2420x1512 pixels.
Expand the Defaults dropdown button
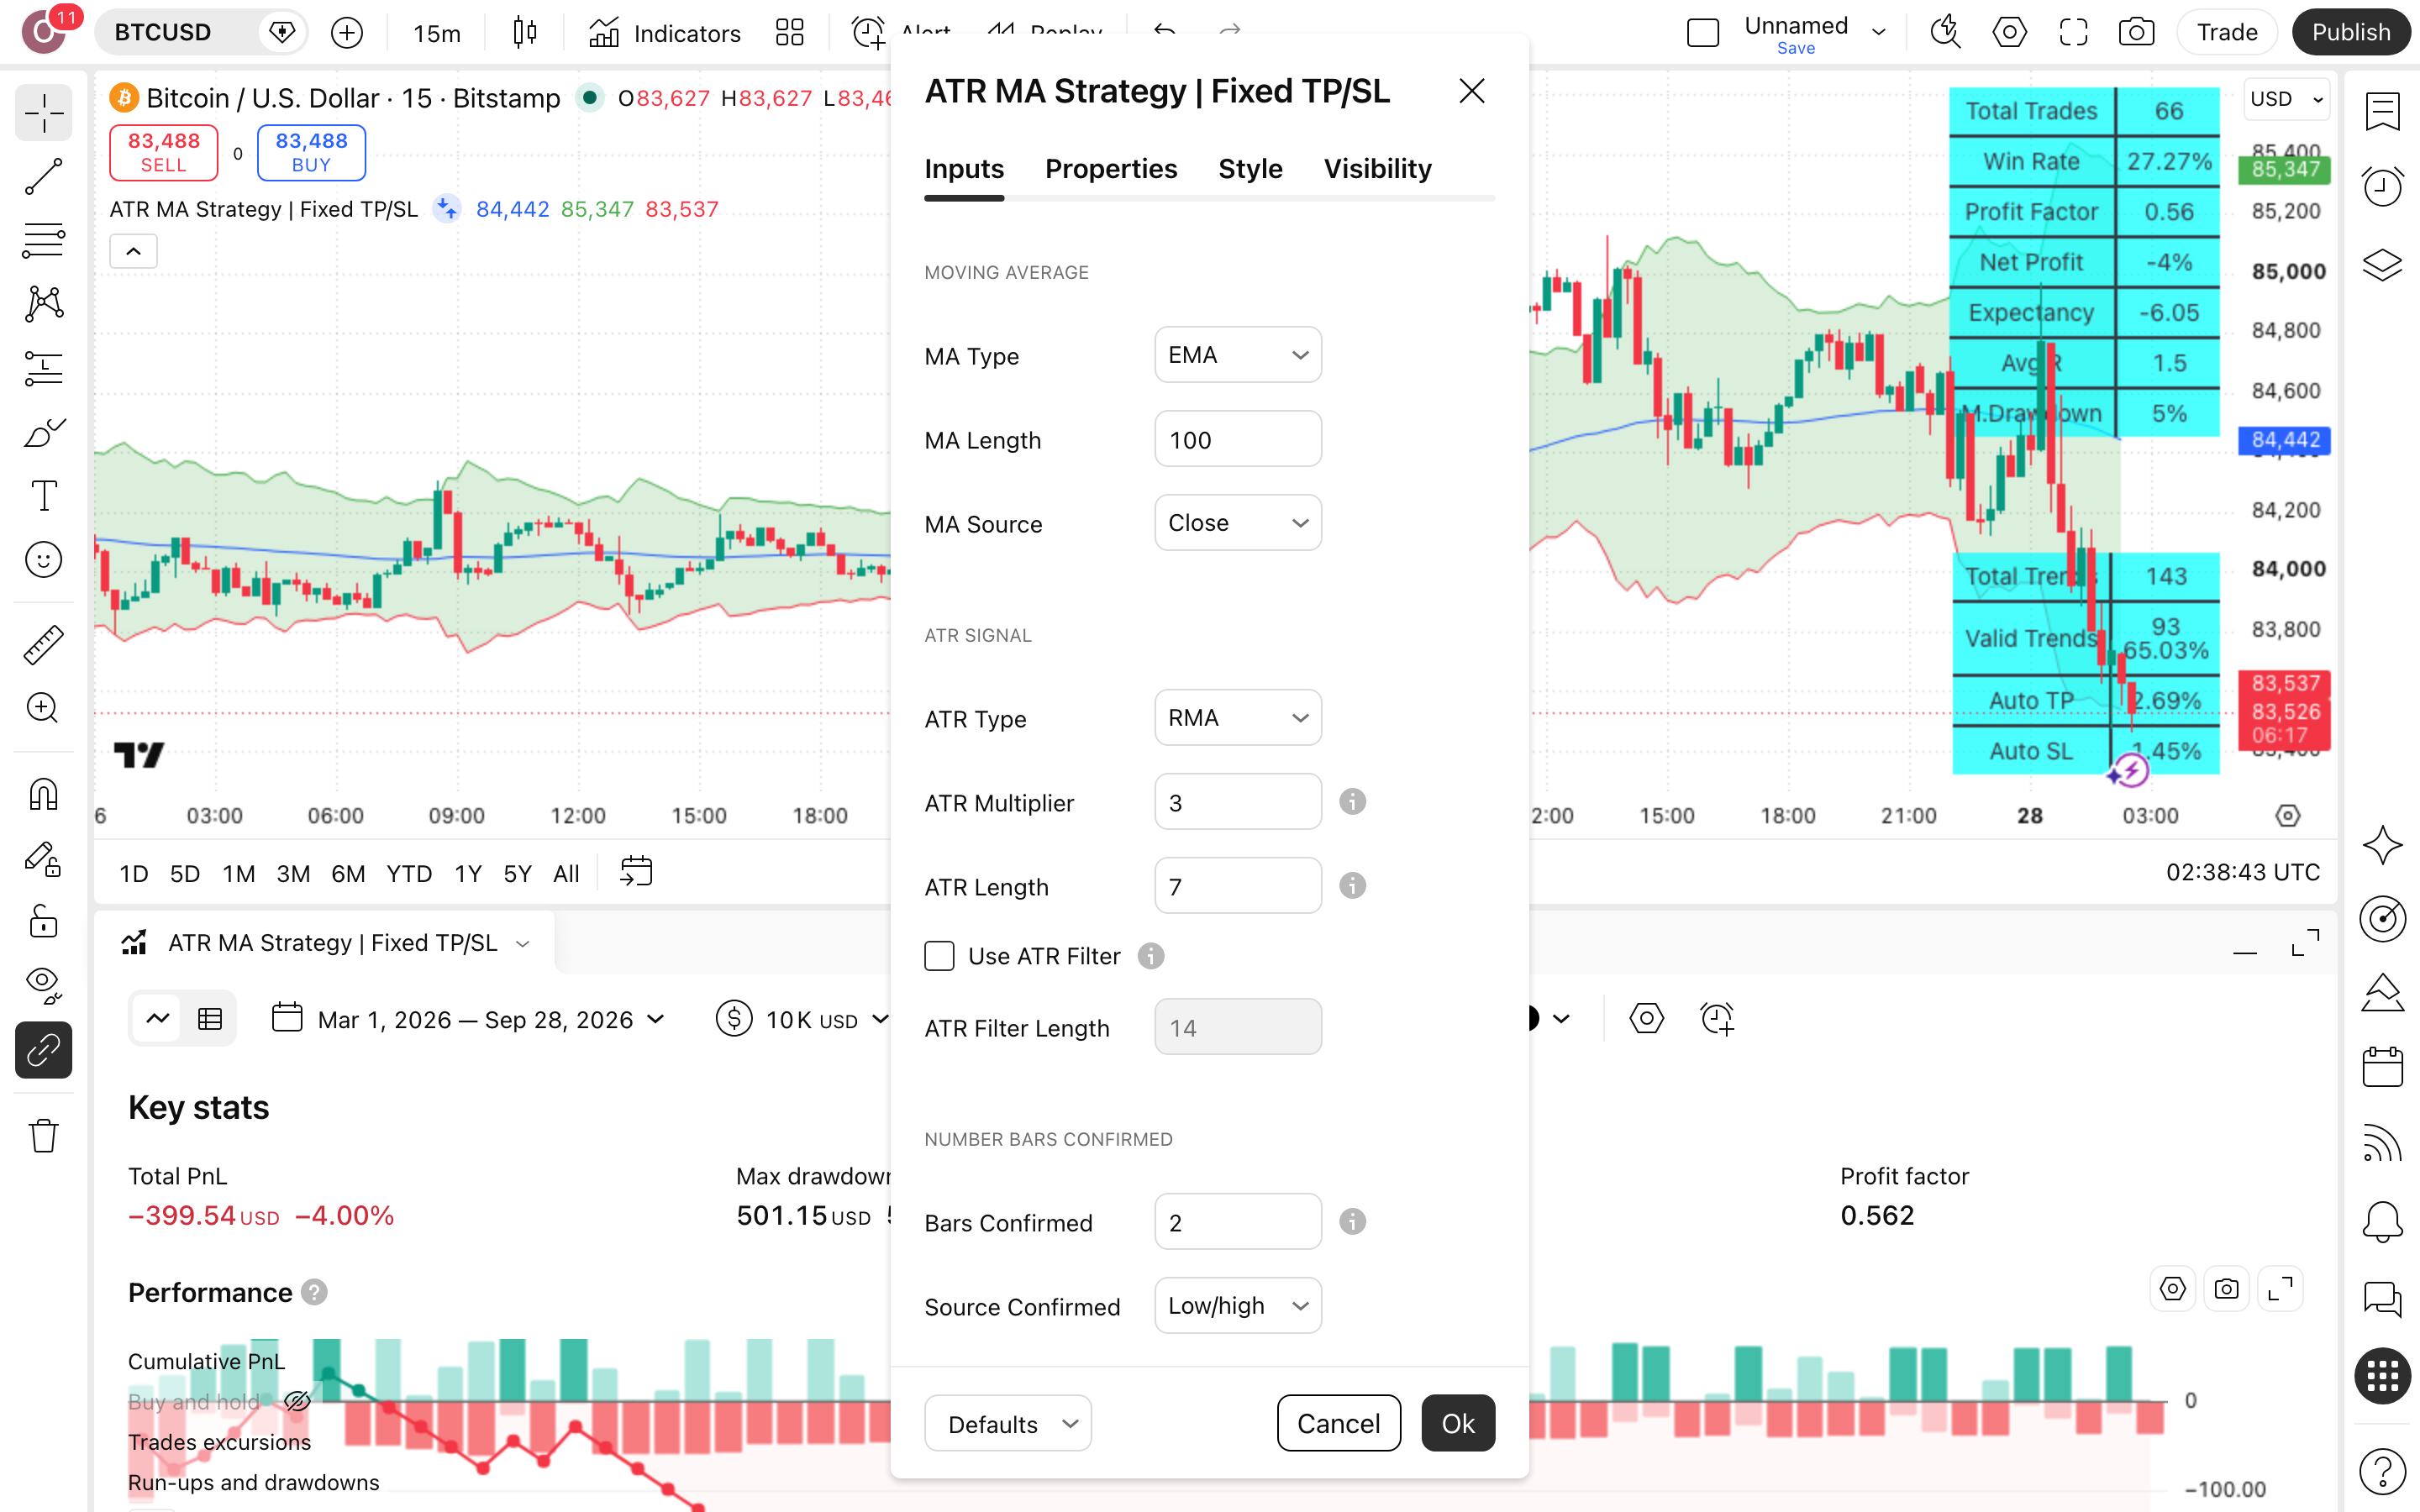click(x=1008, y=1424)
